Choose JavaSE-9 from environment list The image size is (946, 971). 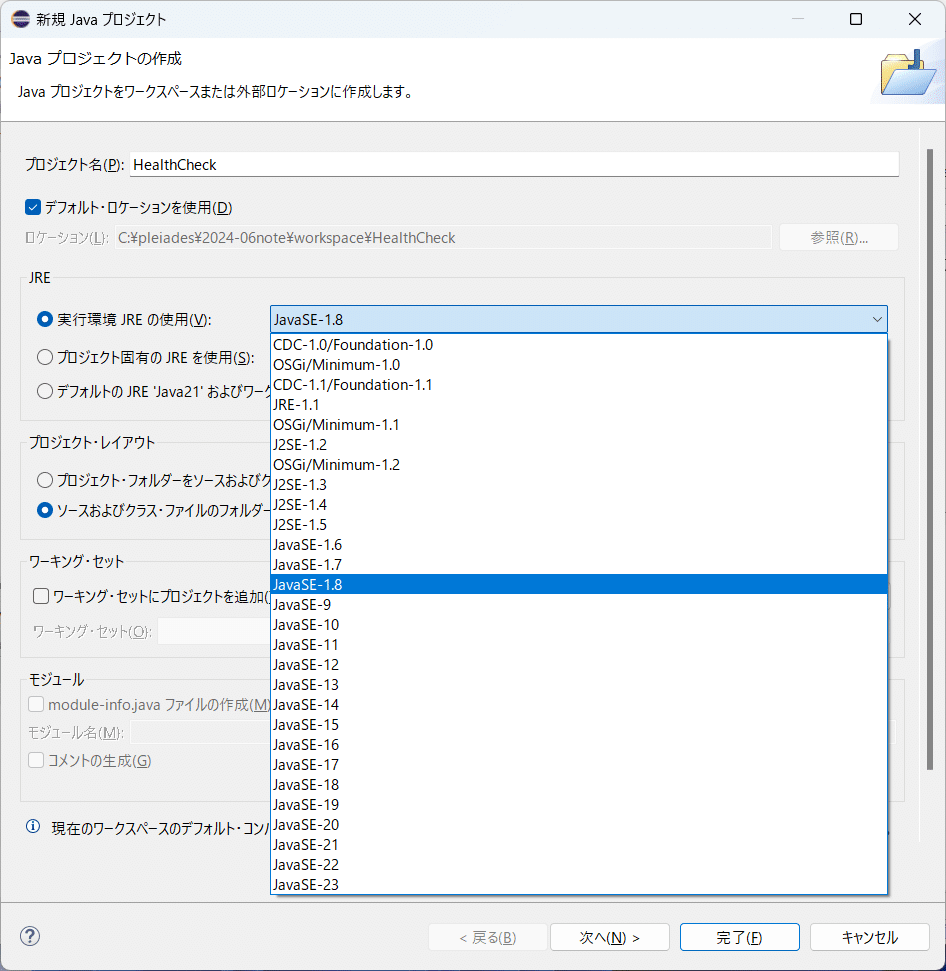tap(578, 604)
